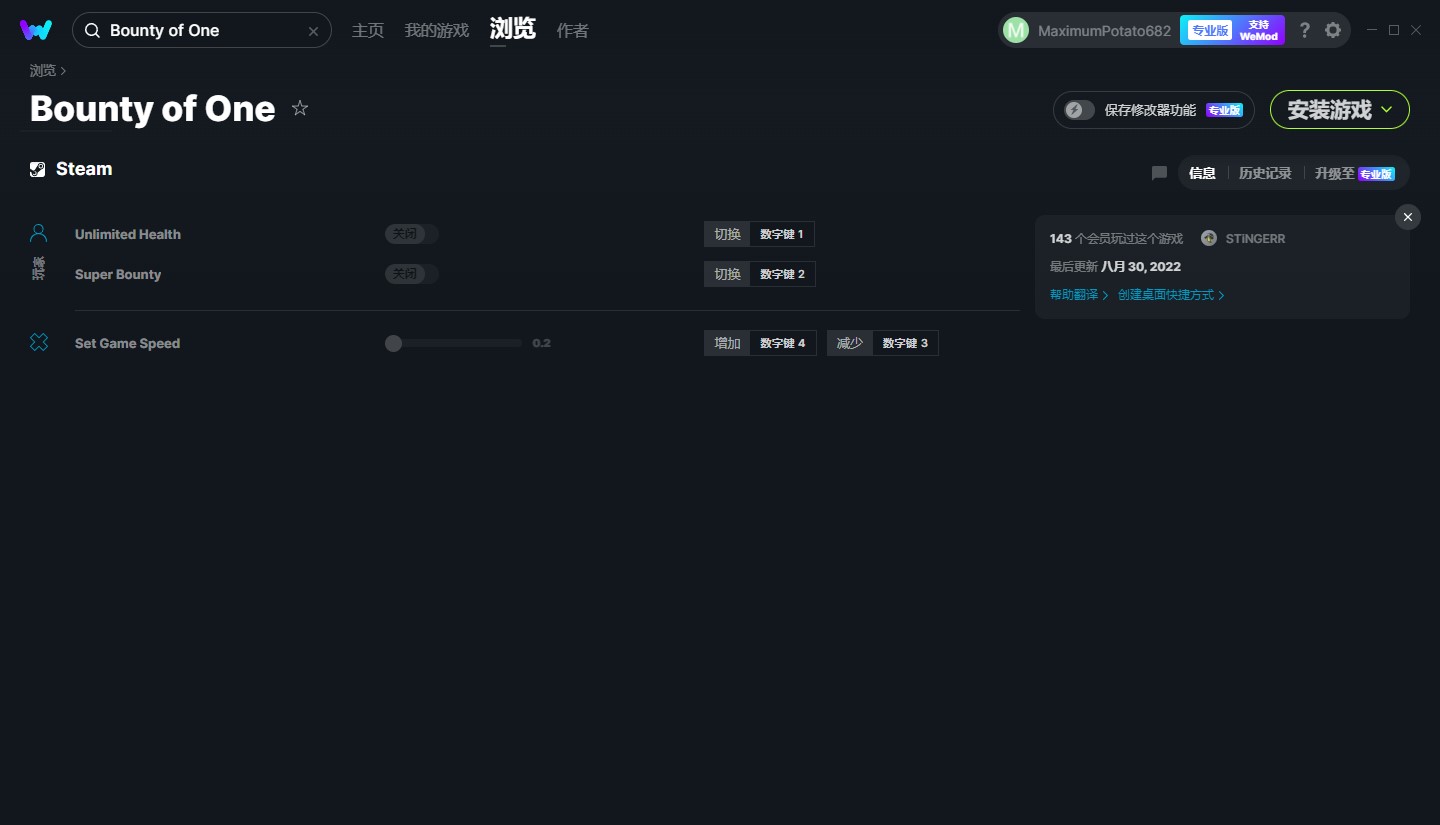The width and height of the screenshot is (1440, 825).
Task: Click the 切换 button for Super Bounty
Action: 727,274
